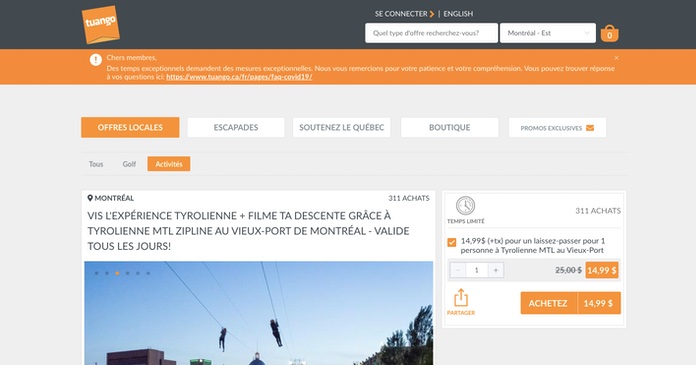Click the 311 ACHATS text beside the clock
The width and height of the screenshot is (696, 365).
pyautogui.click(x=598, y=211)
